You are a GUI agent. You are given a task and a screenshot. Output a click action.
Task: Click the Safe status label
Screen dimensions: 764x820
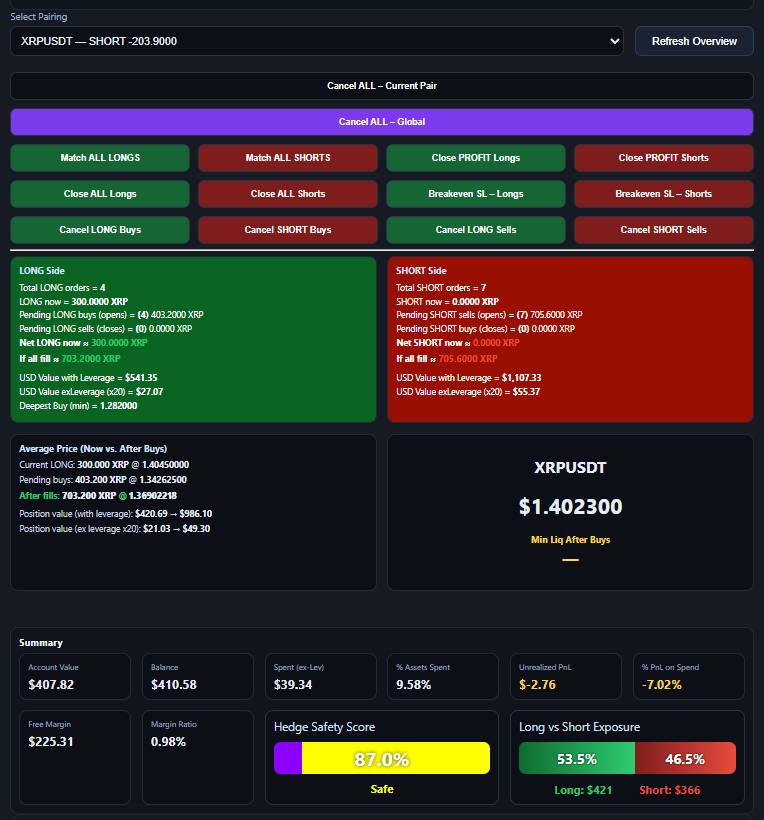tap(382, 789)
